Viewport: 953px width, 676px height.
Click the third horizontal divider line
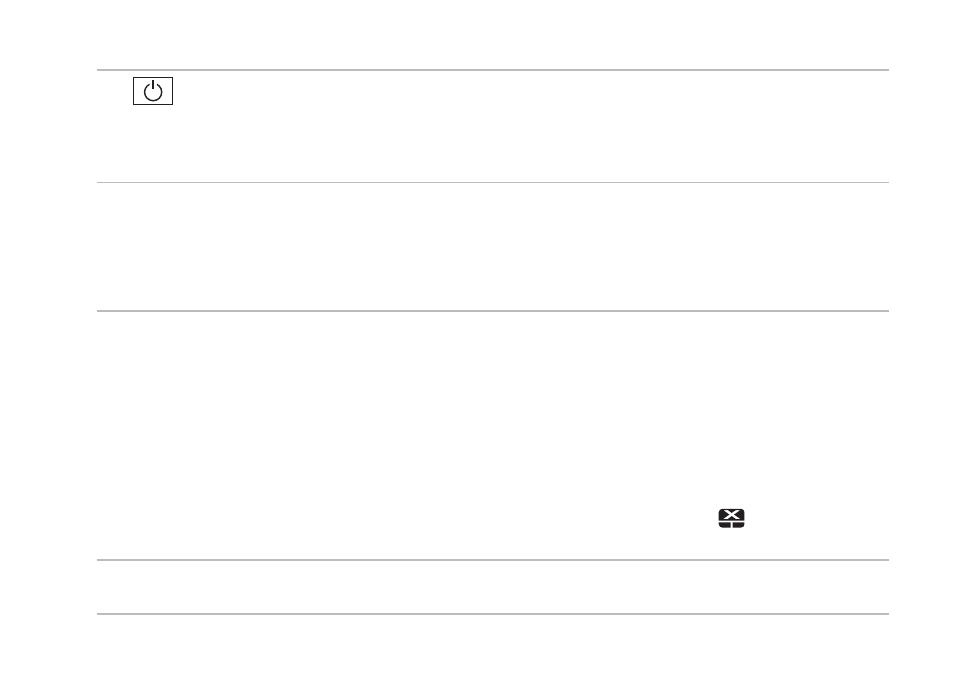pyautogui.click(x=493, y=311)
